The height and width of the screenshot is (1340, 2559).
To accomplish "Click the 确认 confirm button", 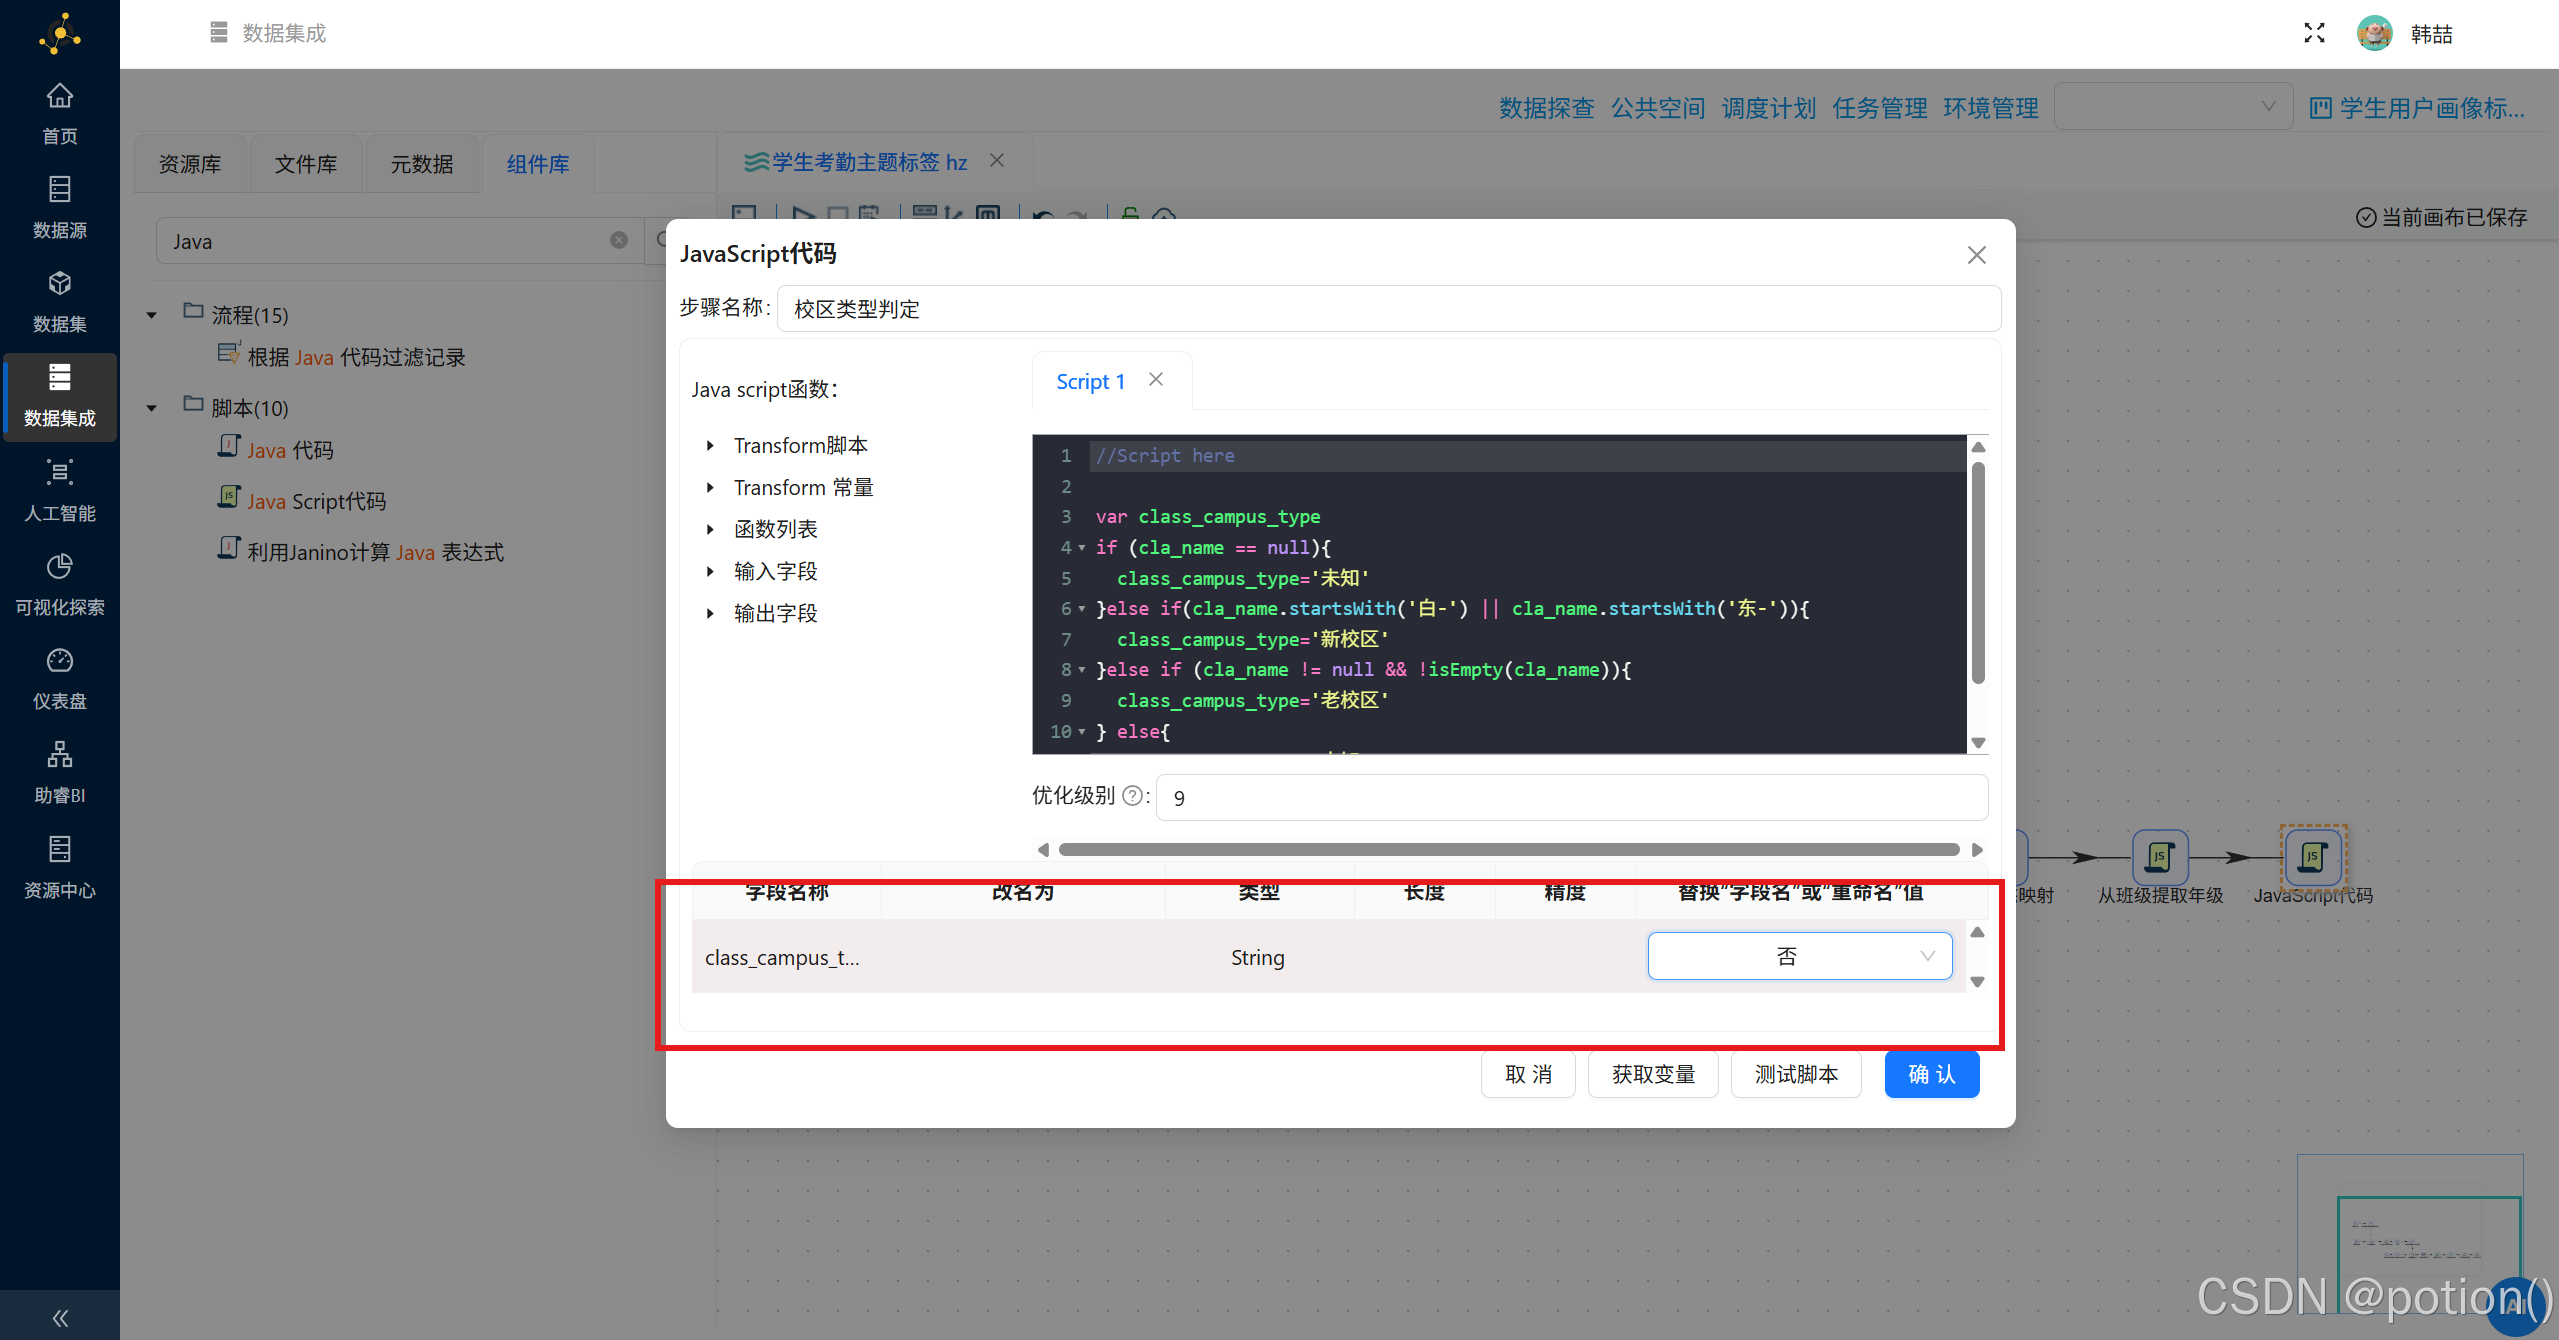I will click(1932, 1074).
